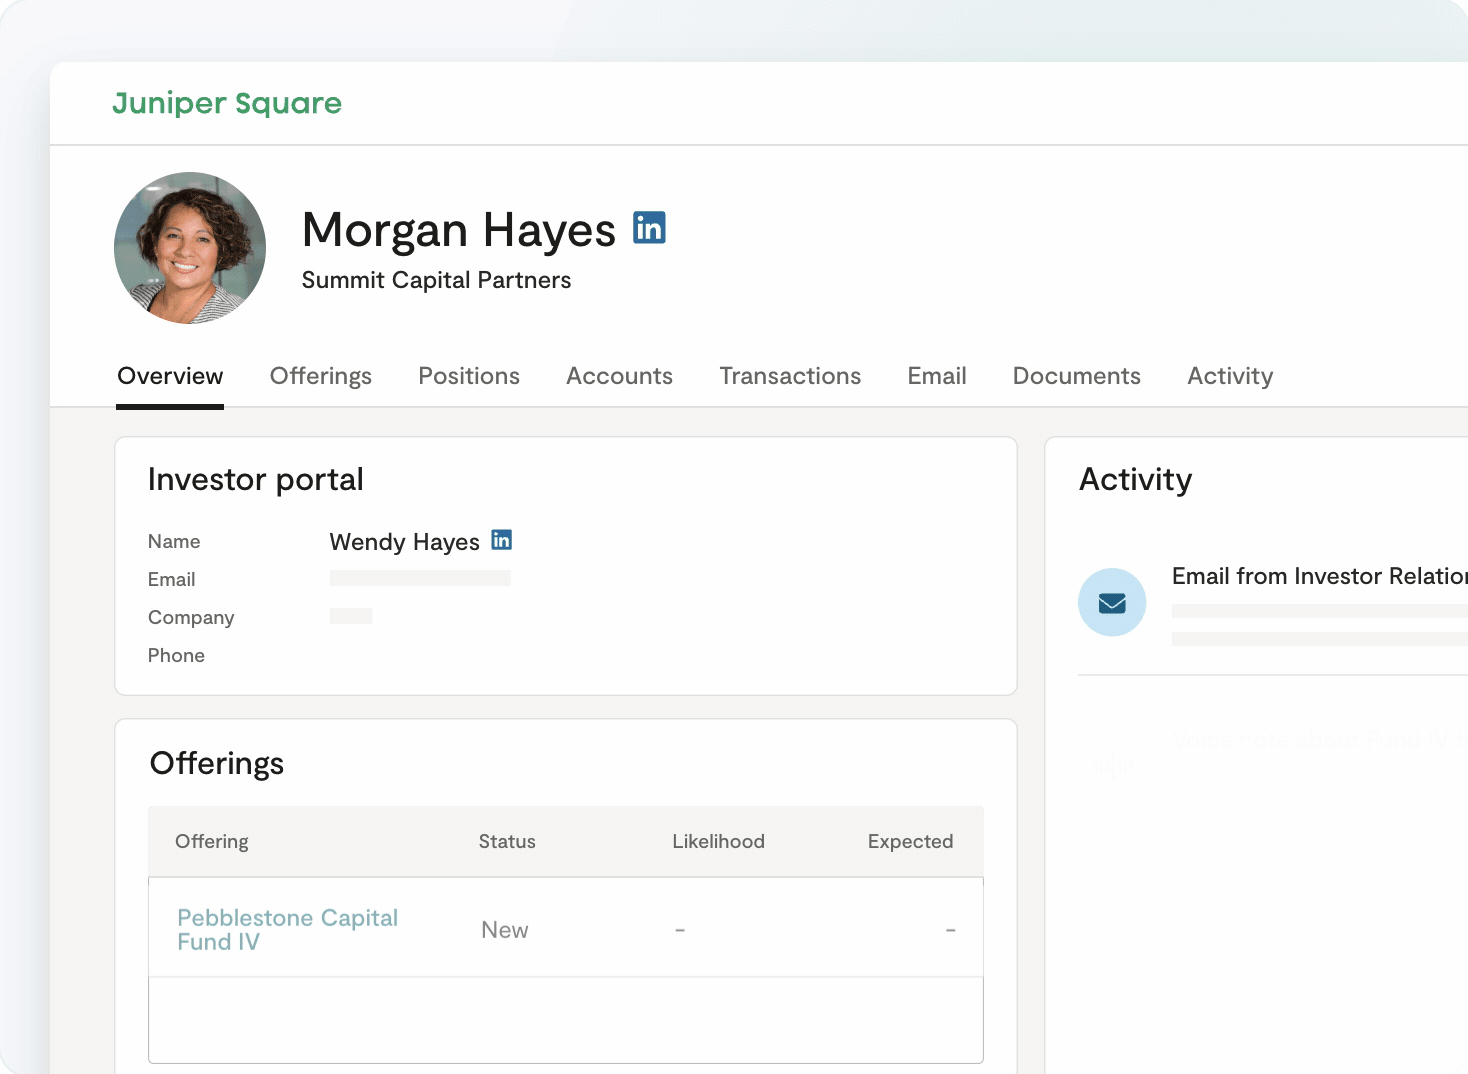Image resolution: width=1468 pixels, height=1074 pixels.
Task: Click the Expected column header
Action: tap(910, 842)
